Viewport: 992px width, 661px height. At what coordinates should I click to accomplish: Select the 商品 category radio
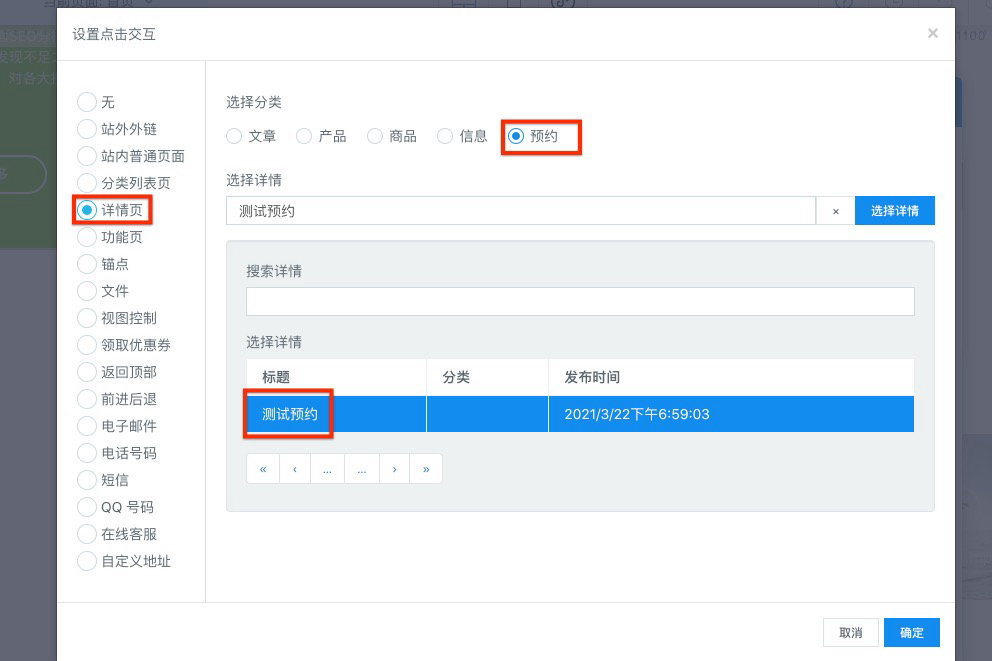point(375,136)
